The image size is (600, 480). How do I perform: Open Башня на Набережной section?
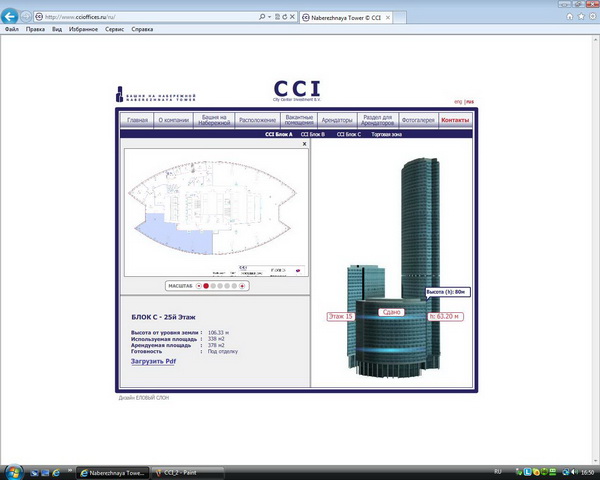point(214,120)
